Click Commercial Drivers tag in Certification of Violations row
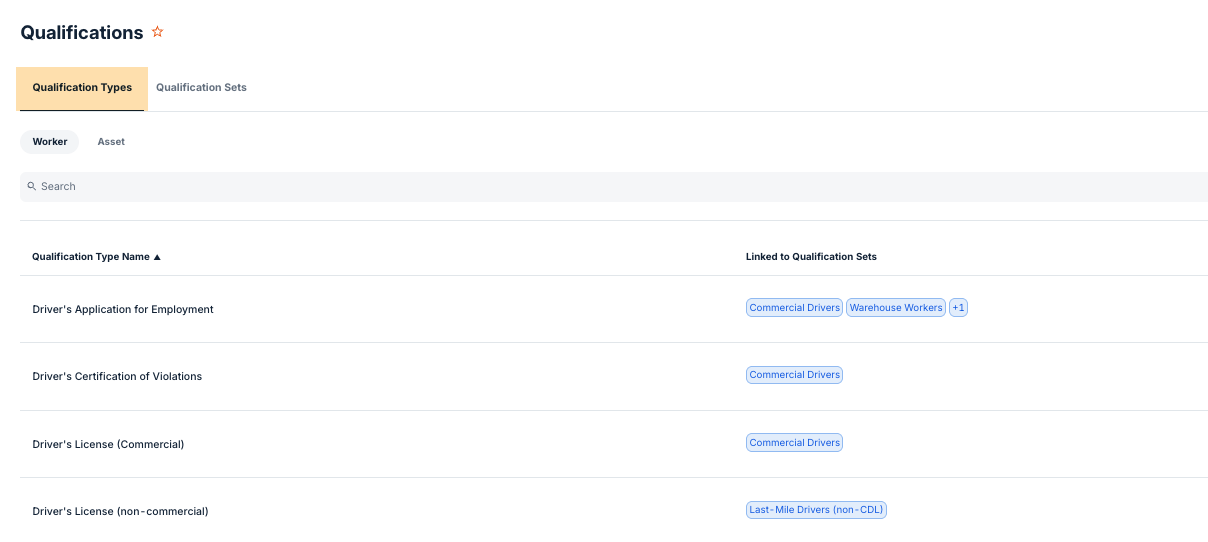Viewport: 1208px width, 542px height. pos(794,375)
